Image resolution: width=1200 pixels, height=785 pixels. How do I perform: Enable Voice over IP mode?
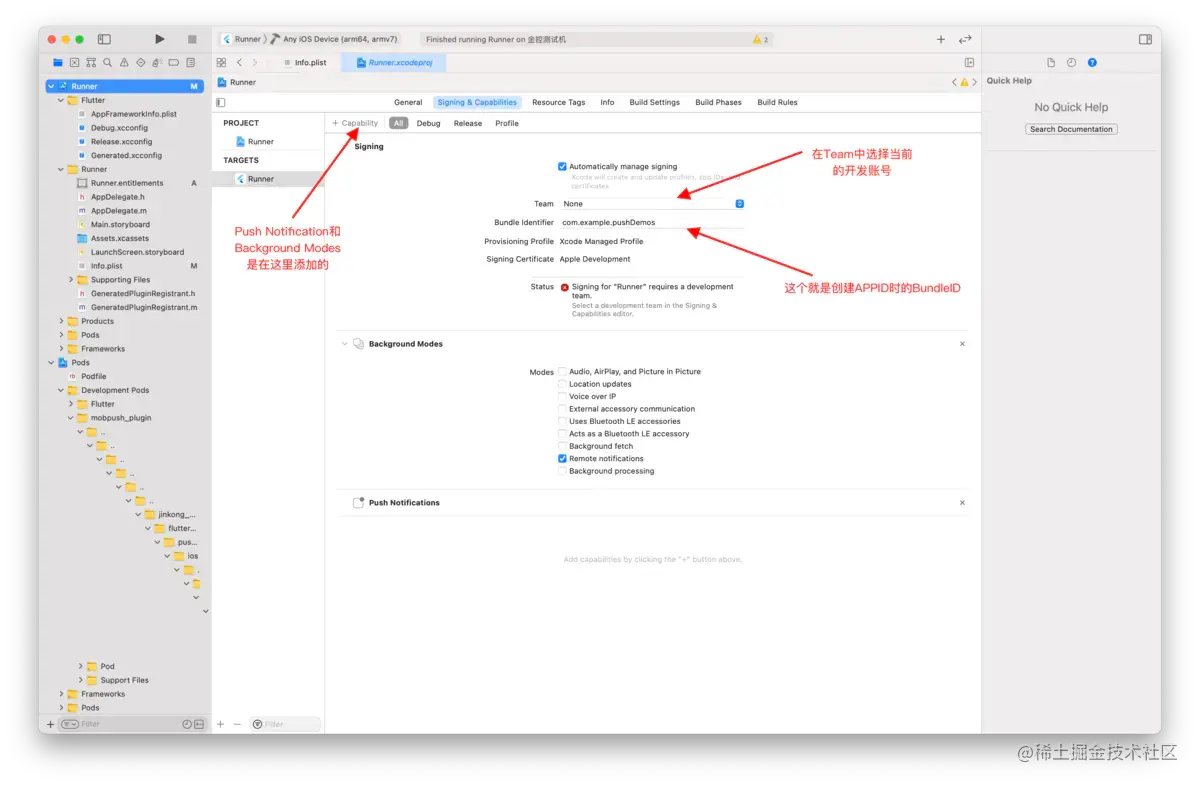[562, 396]
